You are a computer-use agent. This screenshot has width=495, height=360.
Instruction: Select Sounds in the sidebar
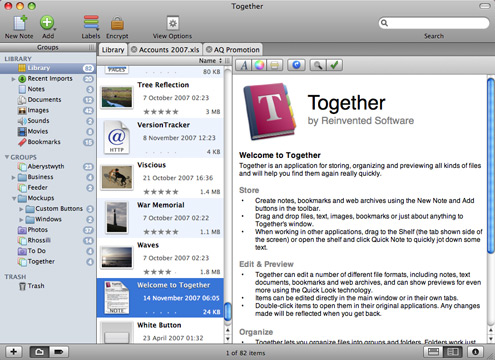tap(48, 121)
